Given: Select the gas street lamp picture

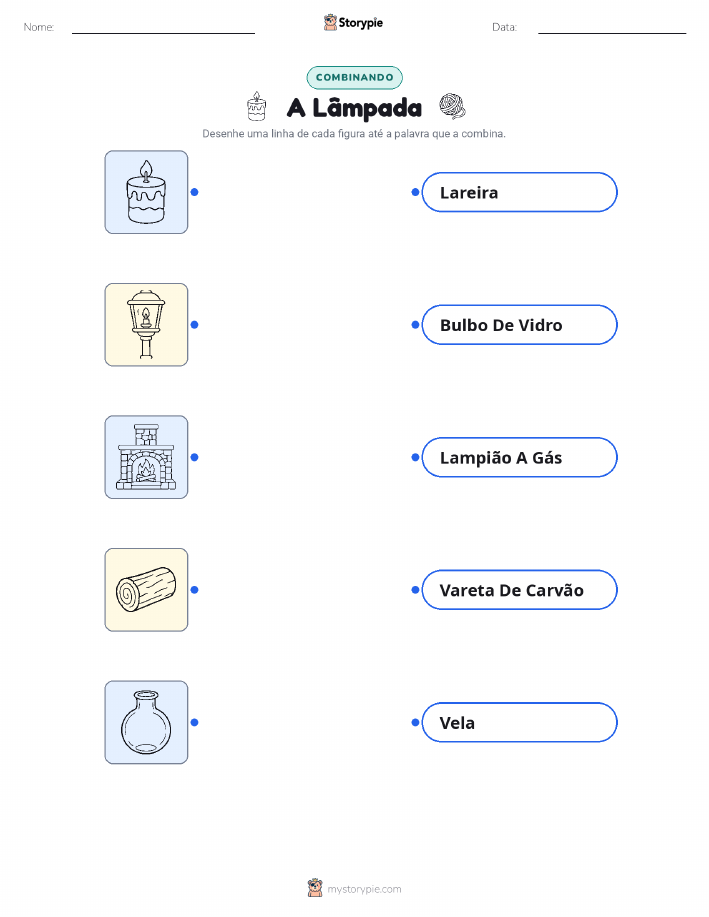Looking at the screenshot, I should (146, 325).
